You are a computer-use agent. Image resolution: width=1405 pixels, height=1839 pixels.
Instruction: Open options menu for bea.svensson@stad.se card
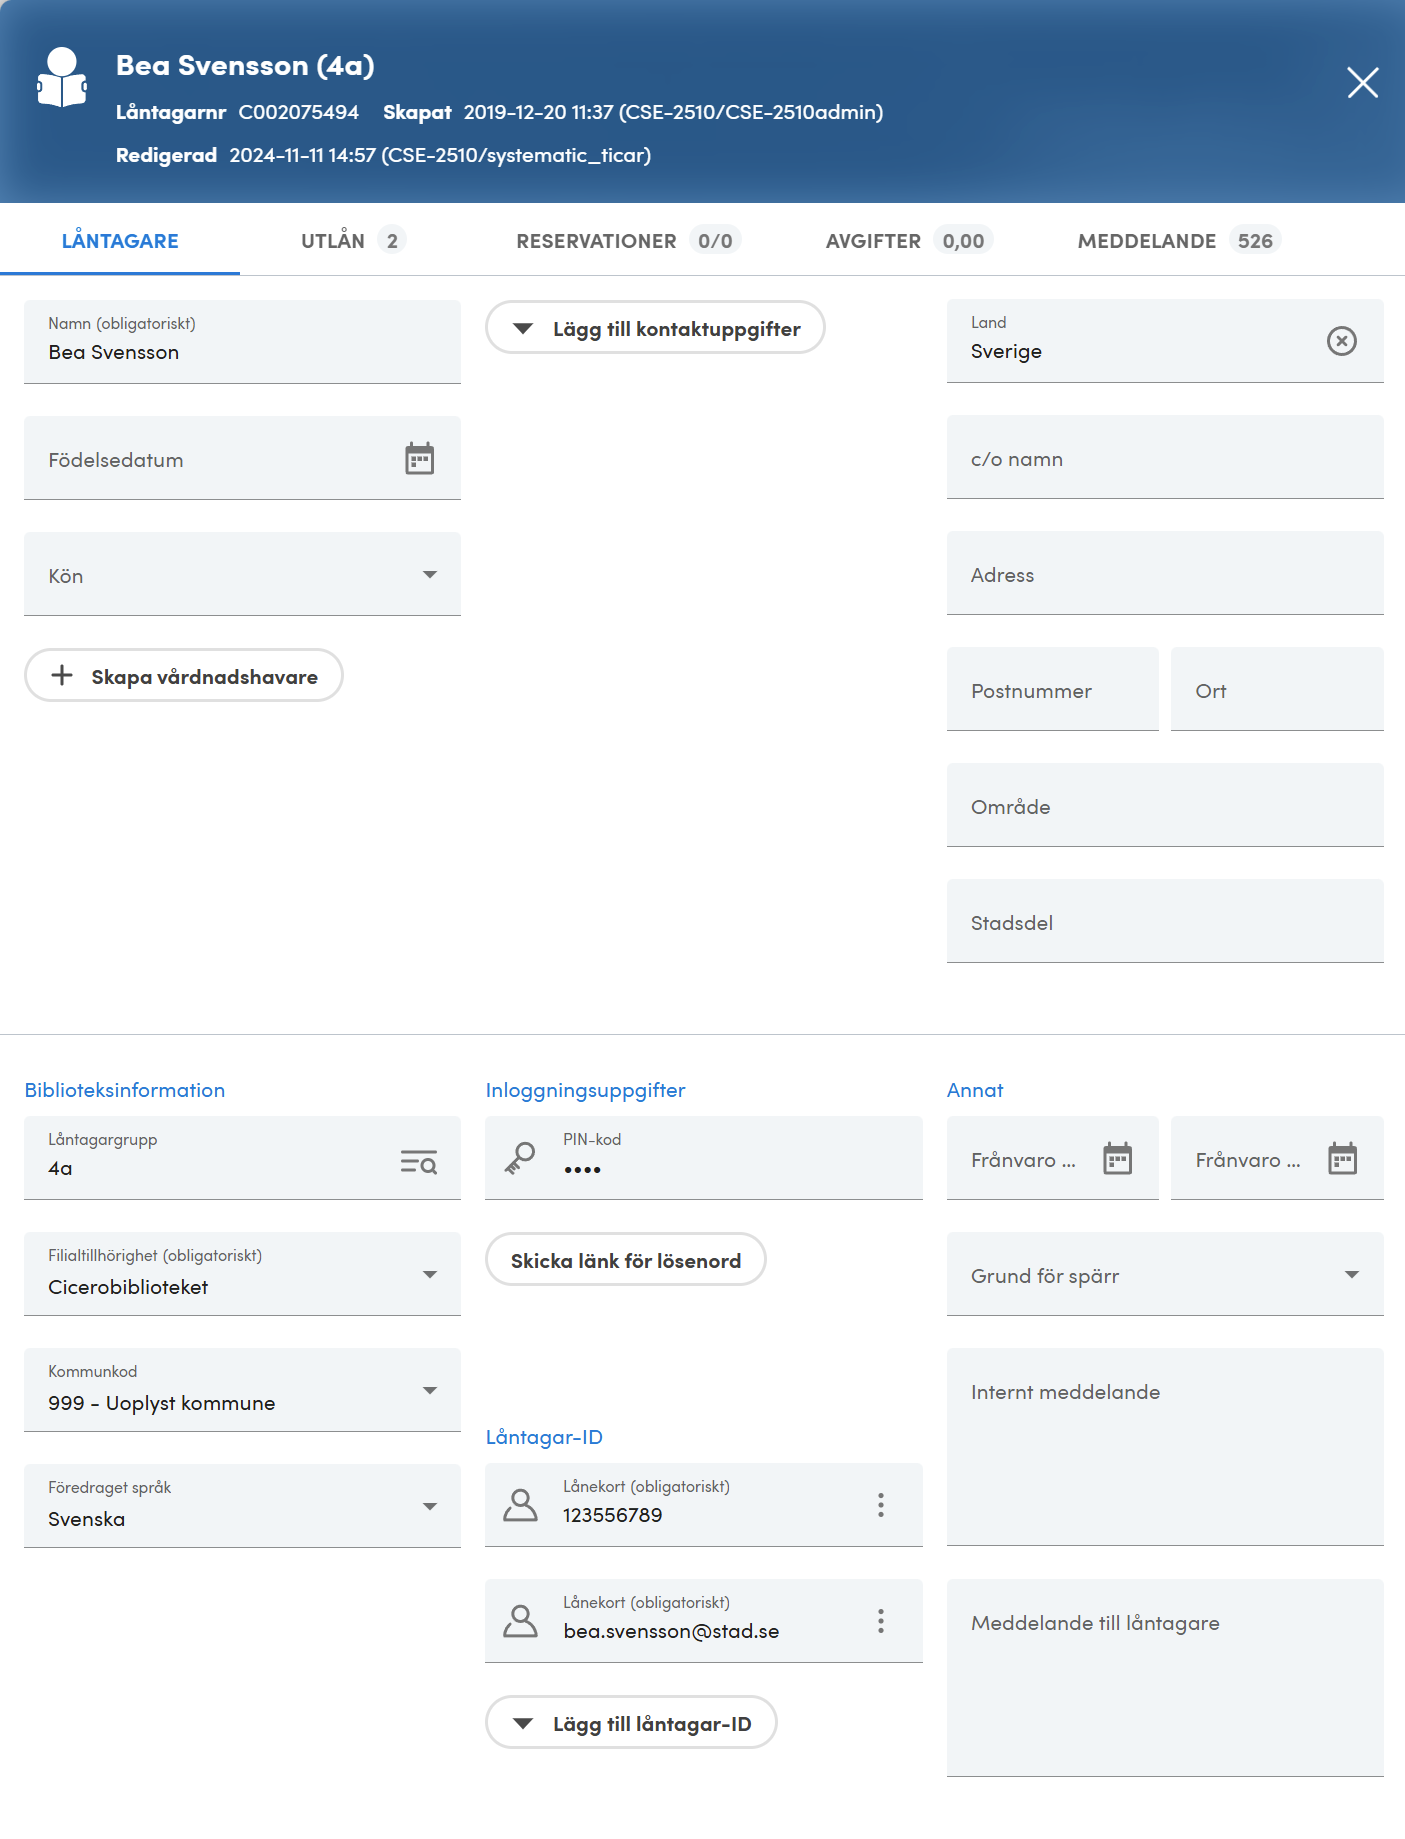(x=881, y=1621)
